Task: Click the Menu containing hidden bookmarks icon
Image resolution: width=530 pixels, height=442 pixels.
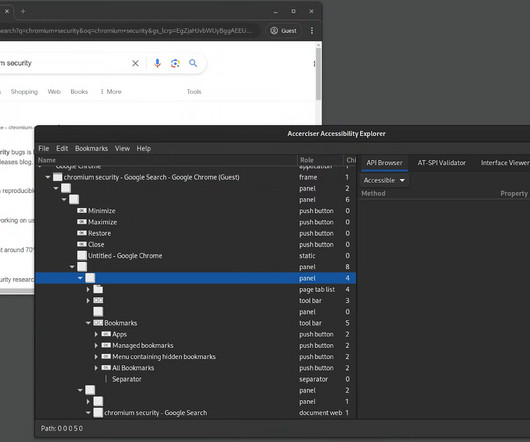Action: [x=106, y=357]
